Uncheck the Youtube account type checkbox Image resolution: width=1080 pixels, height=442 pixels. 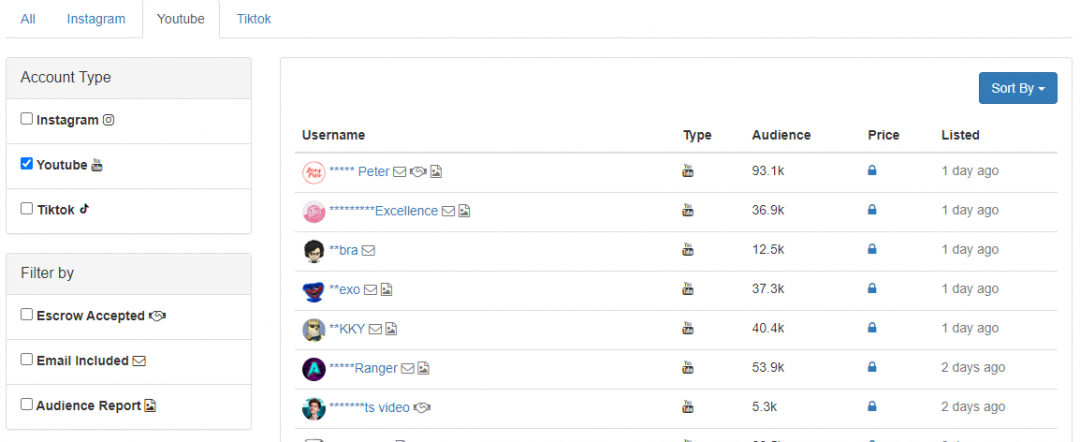tap(27, 164)
